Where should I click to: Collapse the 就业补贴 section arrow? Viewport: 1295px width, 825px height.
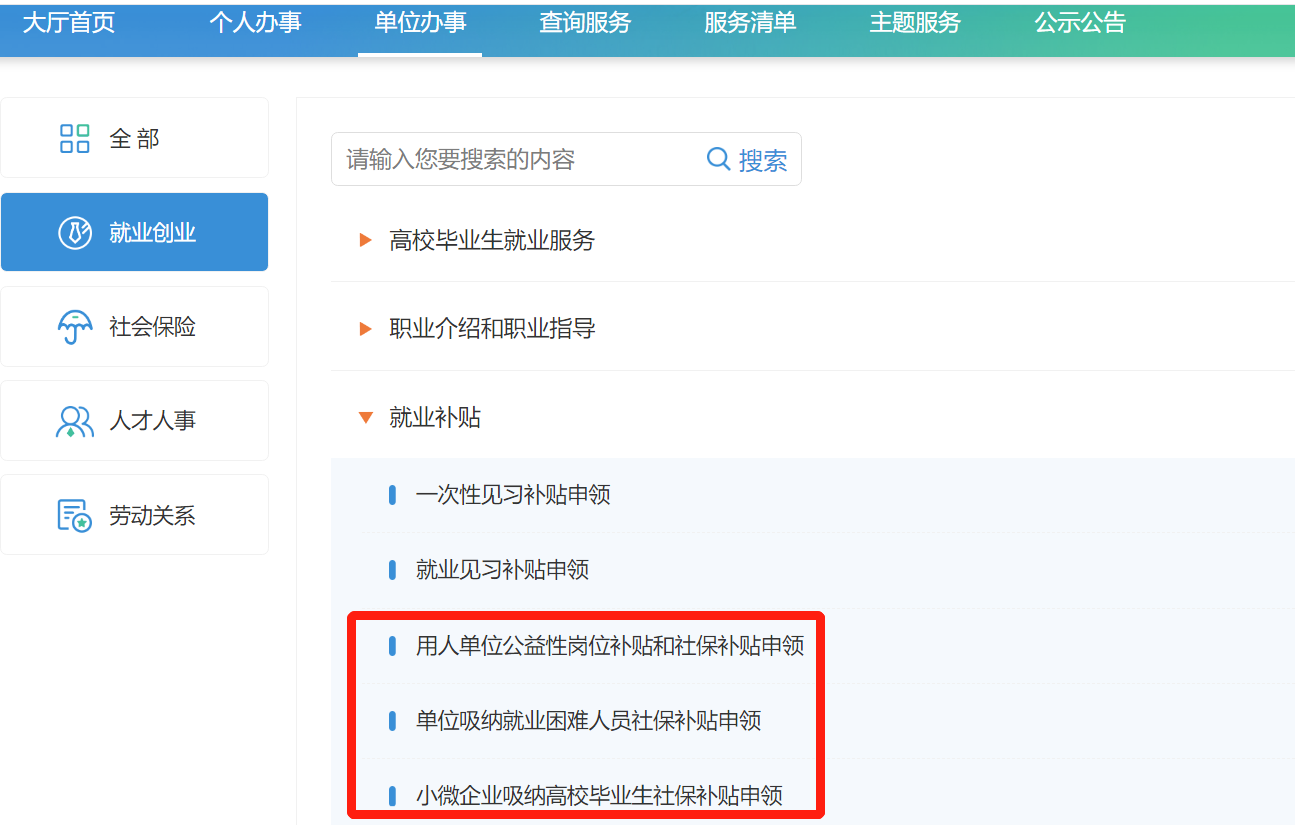click(365, 417)
